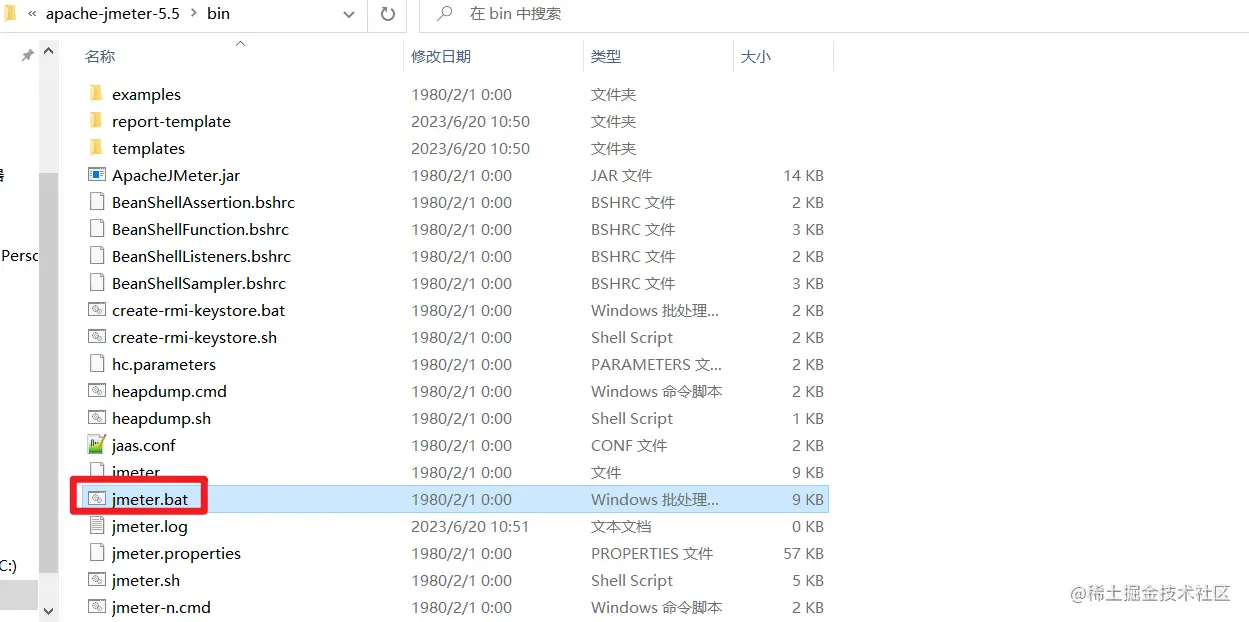Image resolution: width=1249 pixels, height=622 pixels.
Task: Select the jmeter-n.cmd file name
Action: pos(161,607)
